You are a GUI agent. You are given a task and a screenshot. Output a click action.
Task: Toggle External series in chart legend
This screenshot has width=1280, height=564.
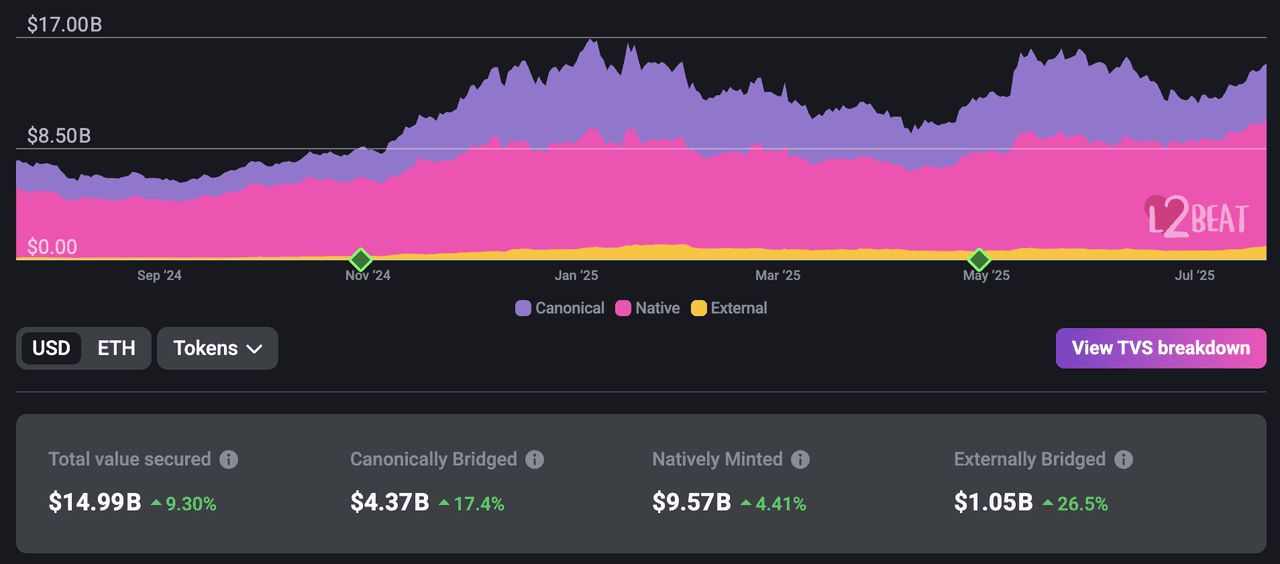pos(729,308)
